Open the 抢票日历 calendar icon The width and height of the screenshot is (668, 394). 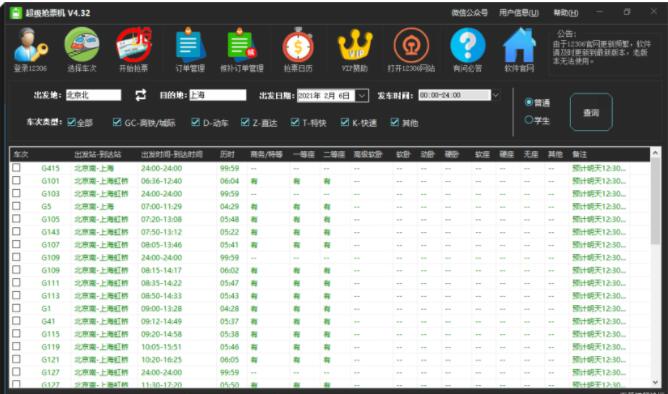[x=298, y=49]
